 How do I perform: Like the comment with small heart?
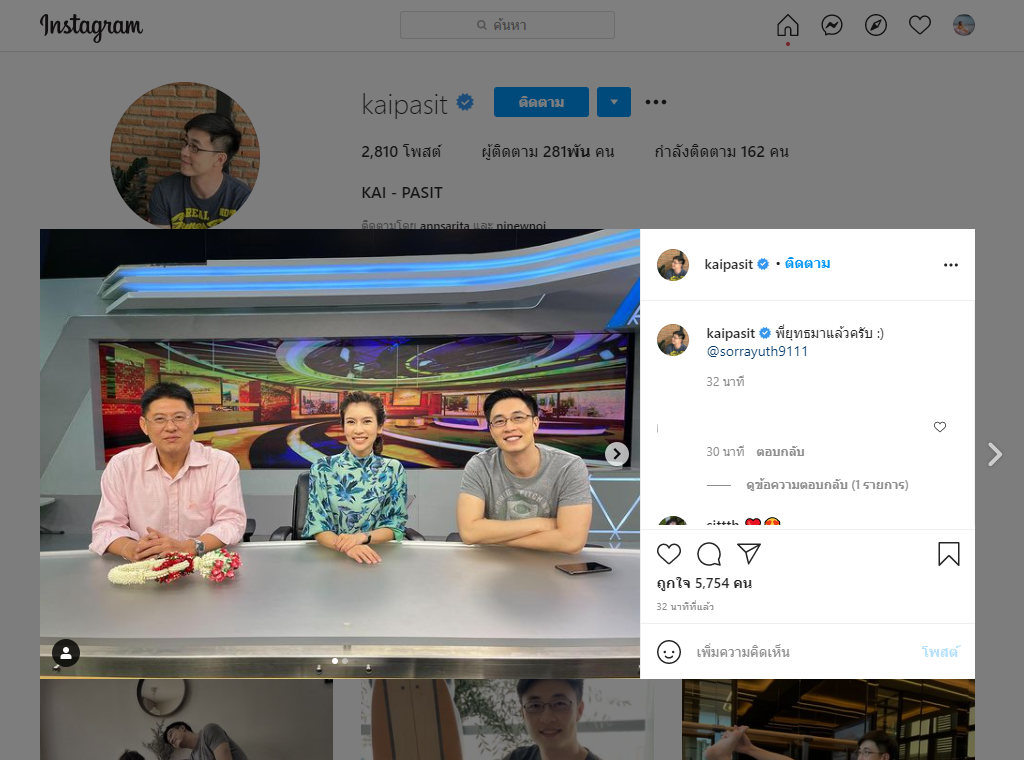[940, 427]
